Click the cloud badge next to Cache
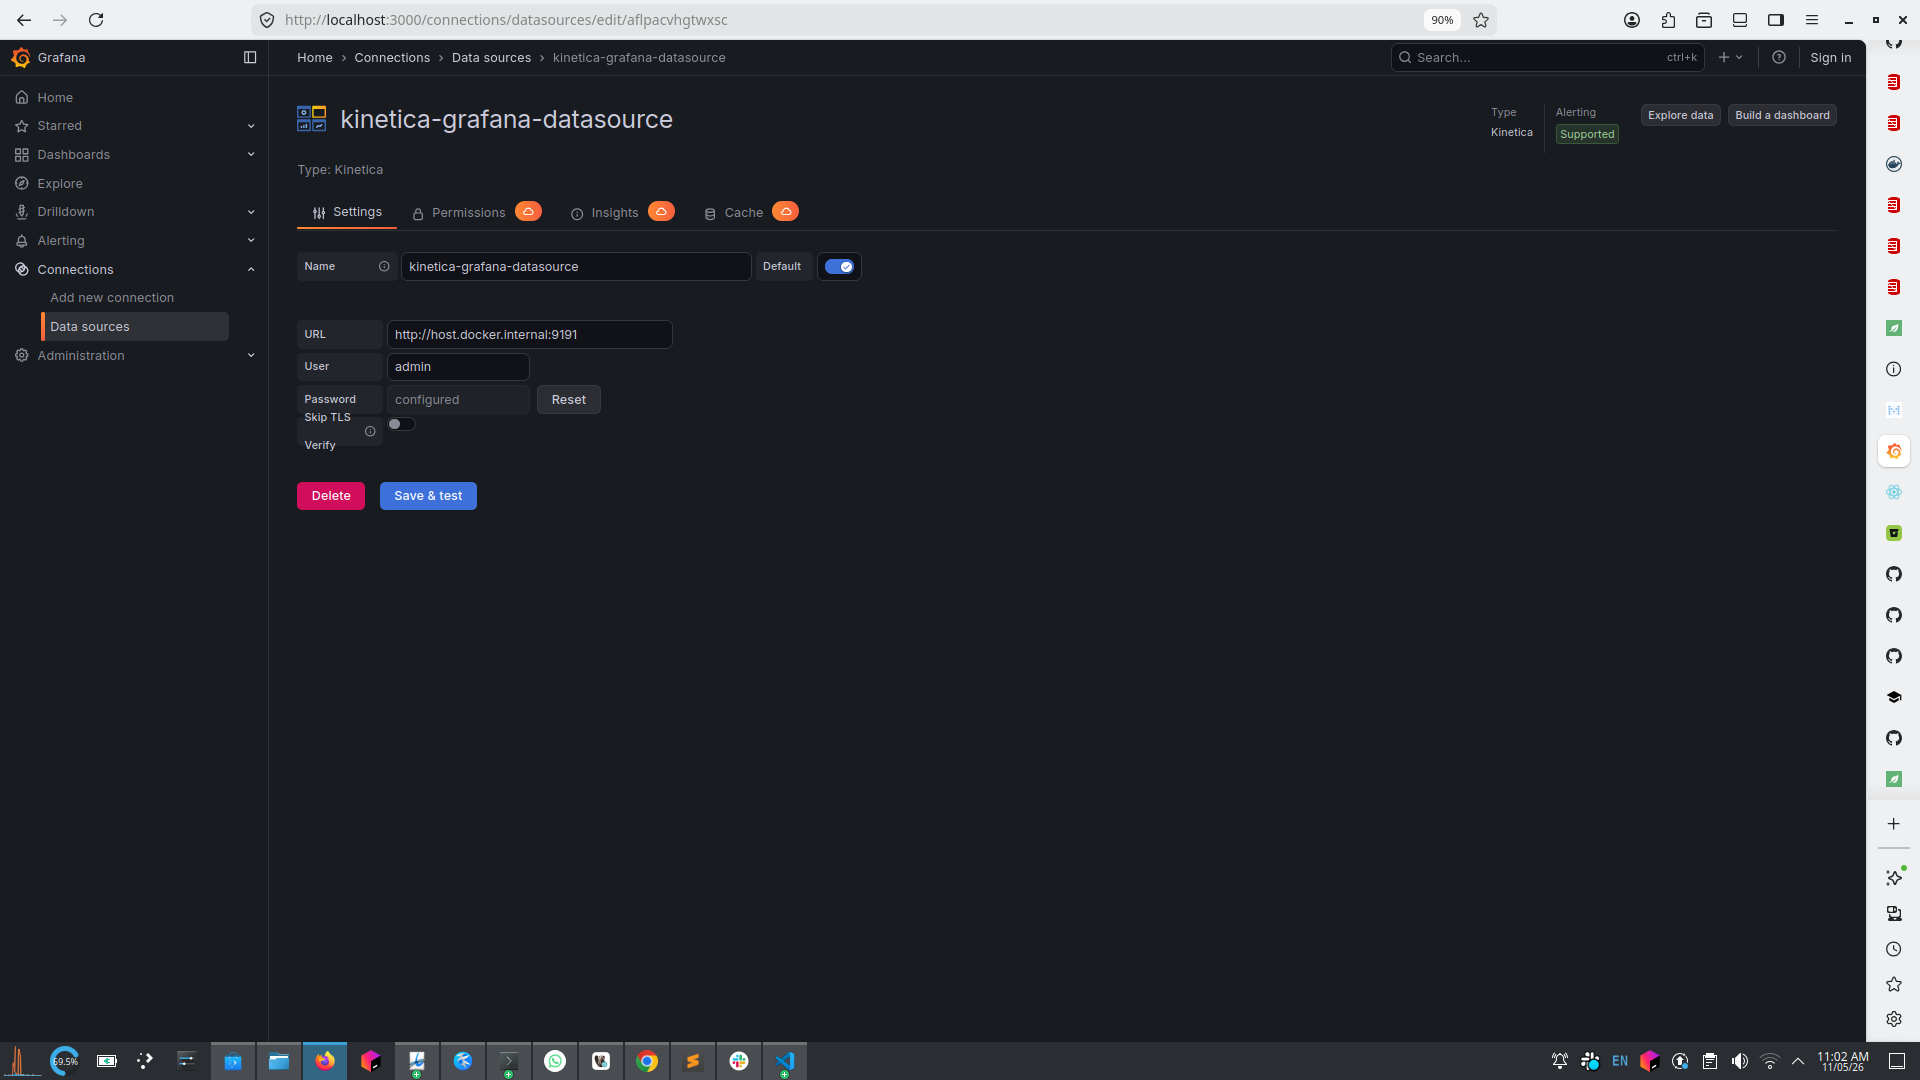Image resolution: width=1920 pixels, height=1080 pixels. [x=786, y=212]
